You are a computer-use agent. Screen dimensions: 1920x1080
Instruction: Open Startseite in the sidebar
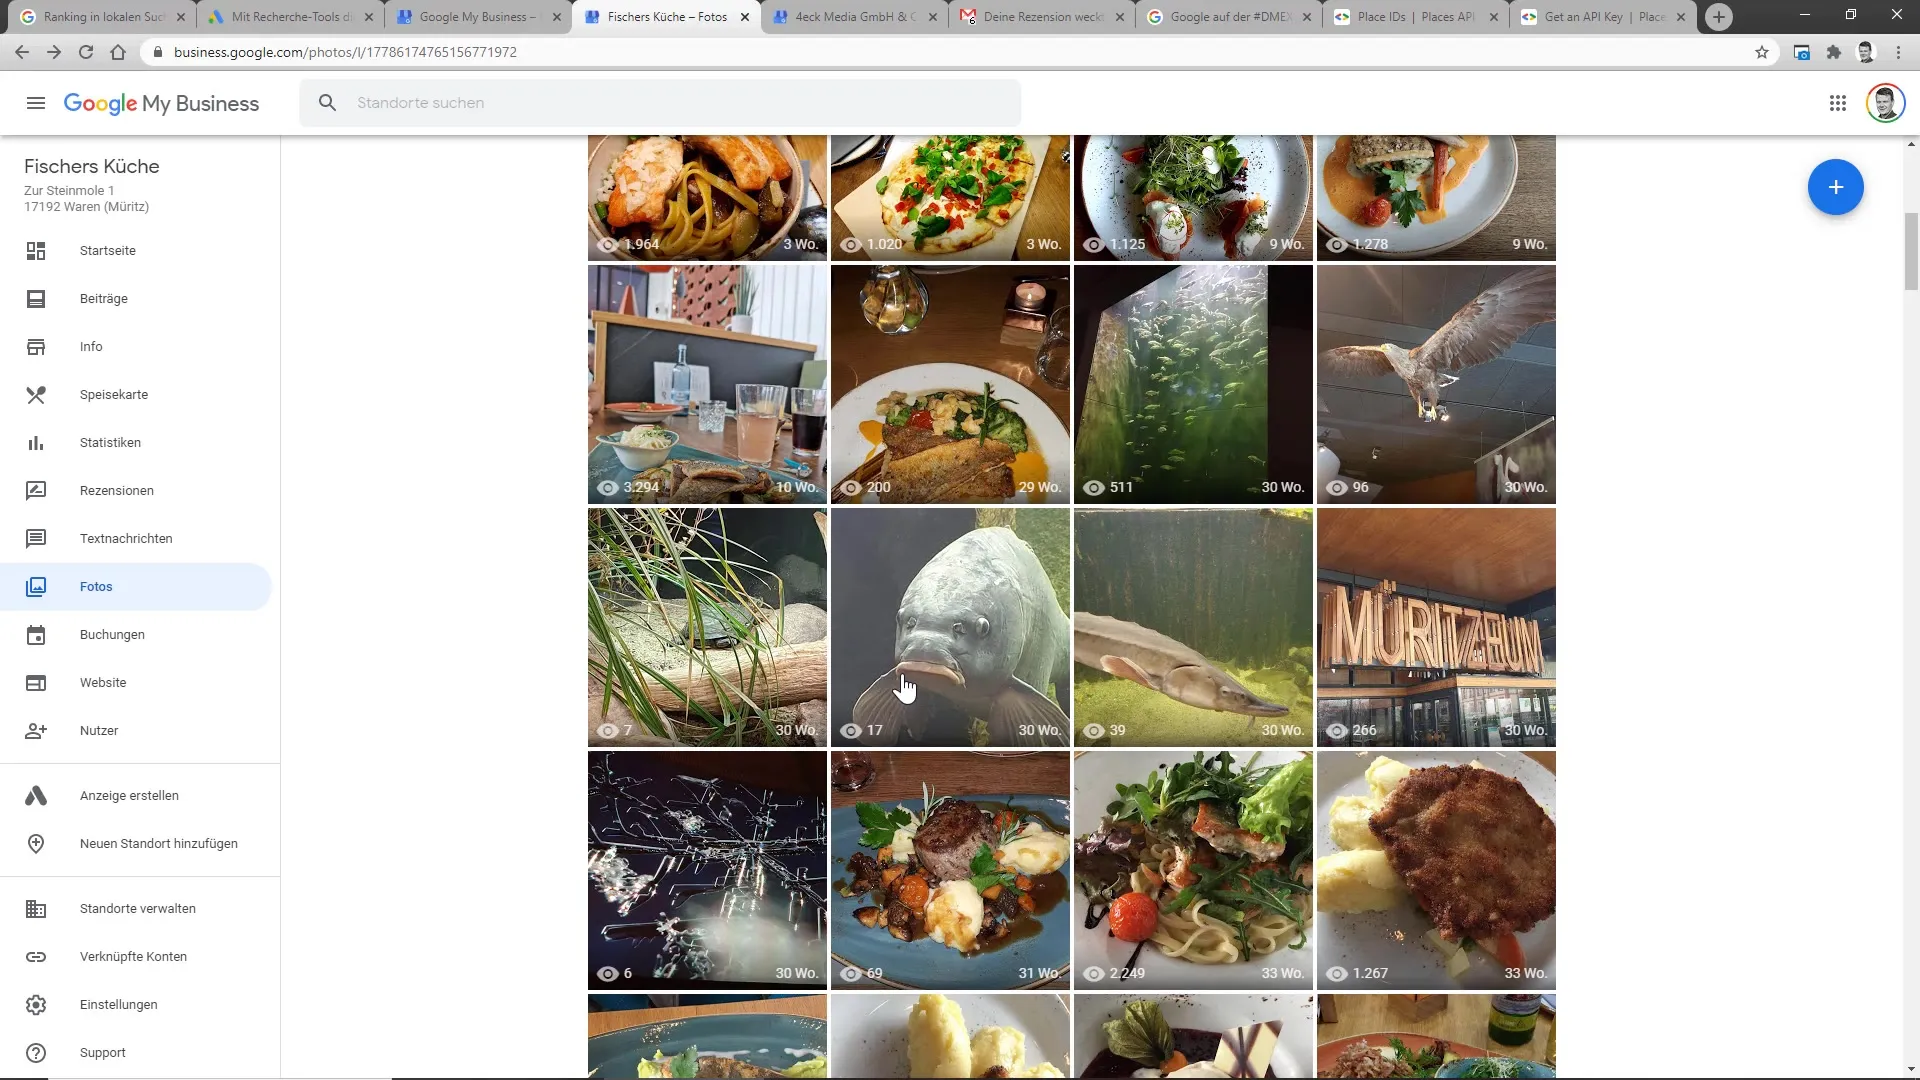(x=136, y=251)
